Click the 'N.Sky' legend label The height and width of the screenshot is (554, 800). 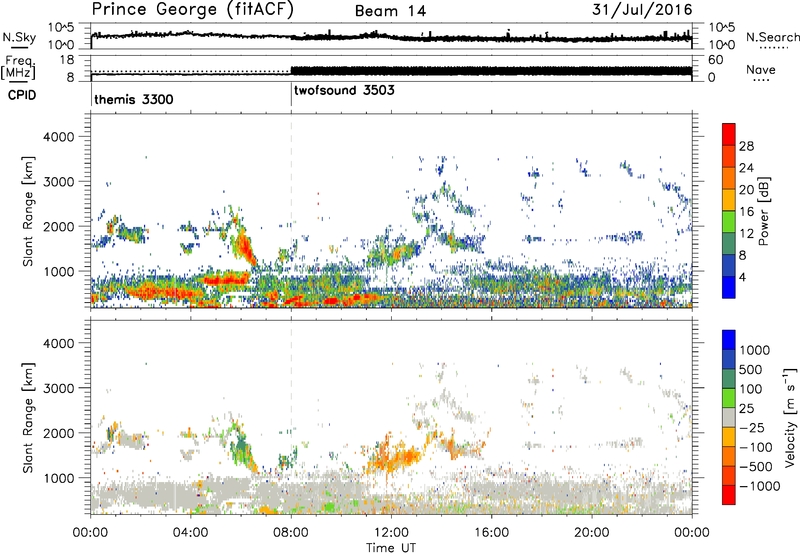point(19,37)
